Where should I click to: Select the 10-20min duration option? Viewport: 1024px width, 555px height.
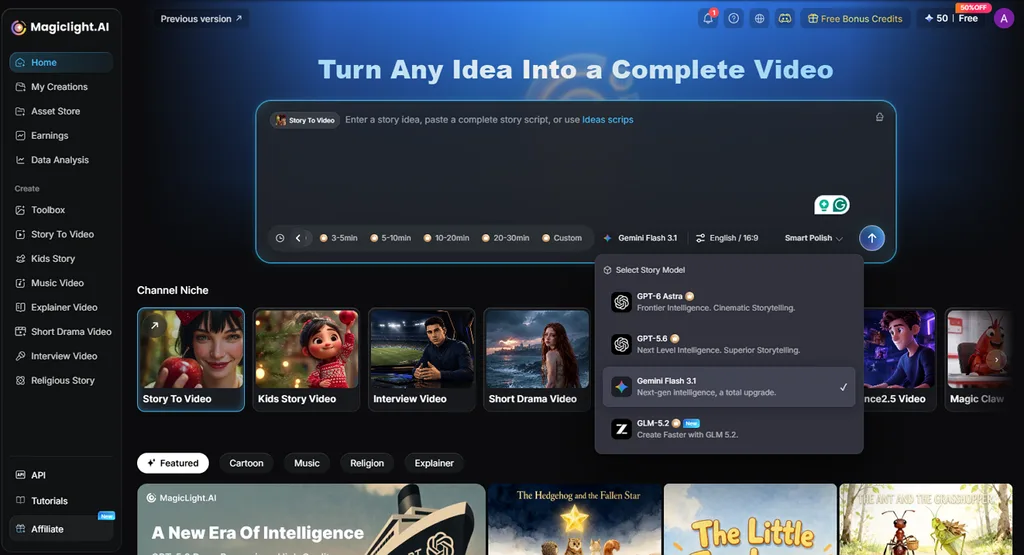click(x=447, y=238)
